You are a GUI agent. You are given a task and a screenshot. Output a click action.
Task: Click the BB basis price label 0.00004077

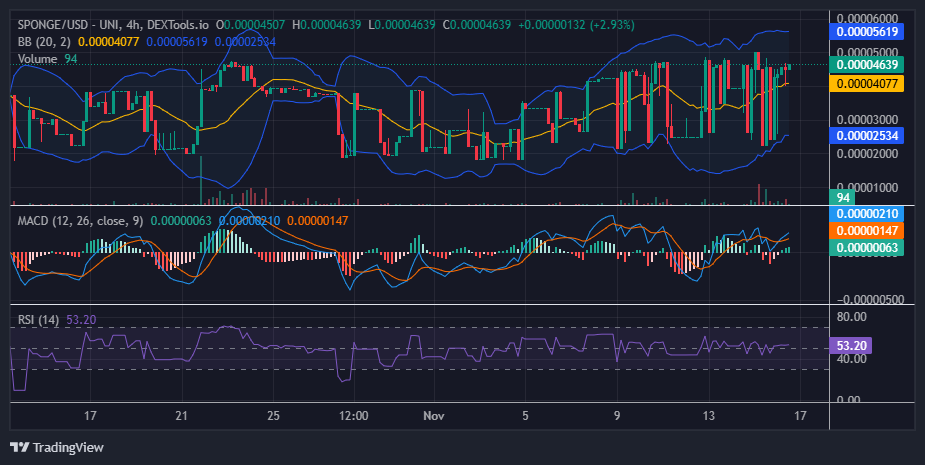click(x=867, y=84)
